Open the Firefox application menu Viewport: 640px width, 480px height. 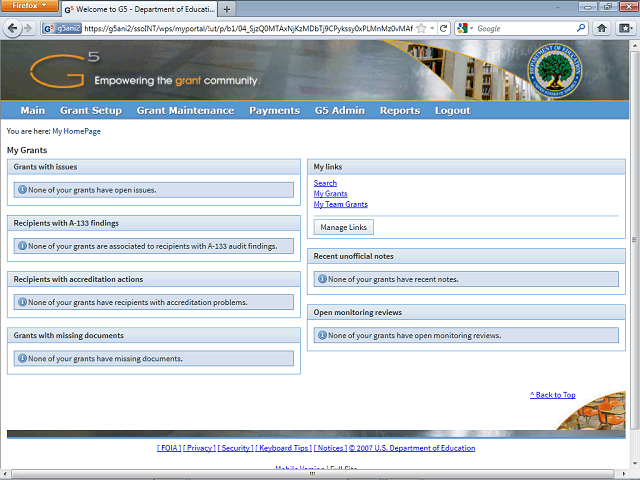click(29, 6)
